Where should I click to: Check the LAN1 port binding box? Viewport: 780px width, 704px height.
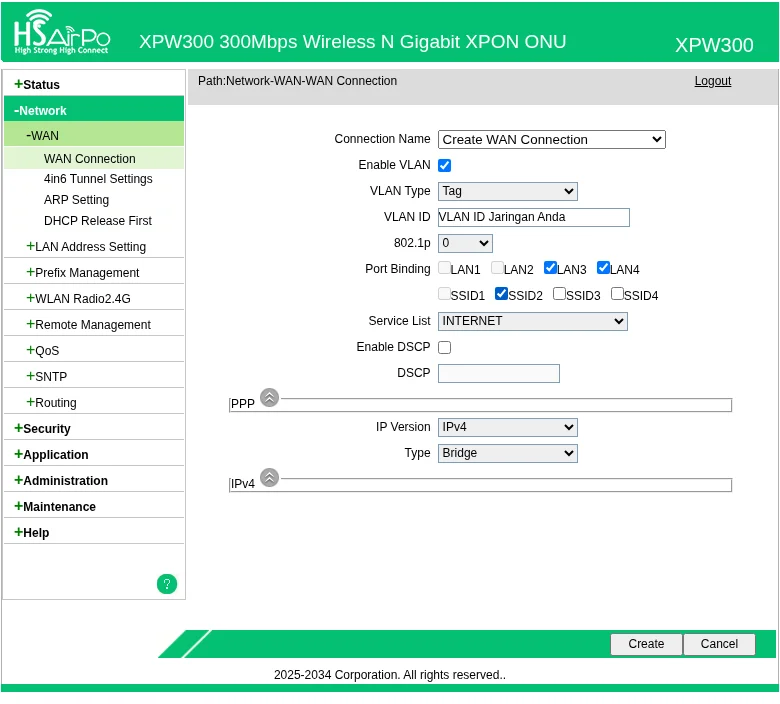pos(444,268)
